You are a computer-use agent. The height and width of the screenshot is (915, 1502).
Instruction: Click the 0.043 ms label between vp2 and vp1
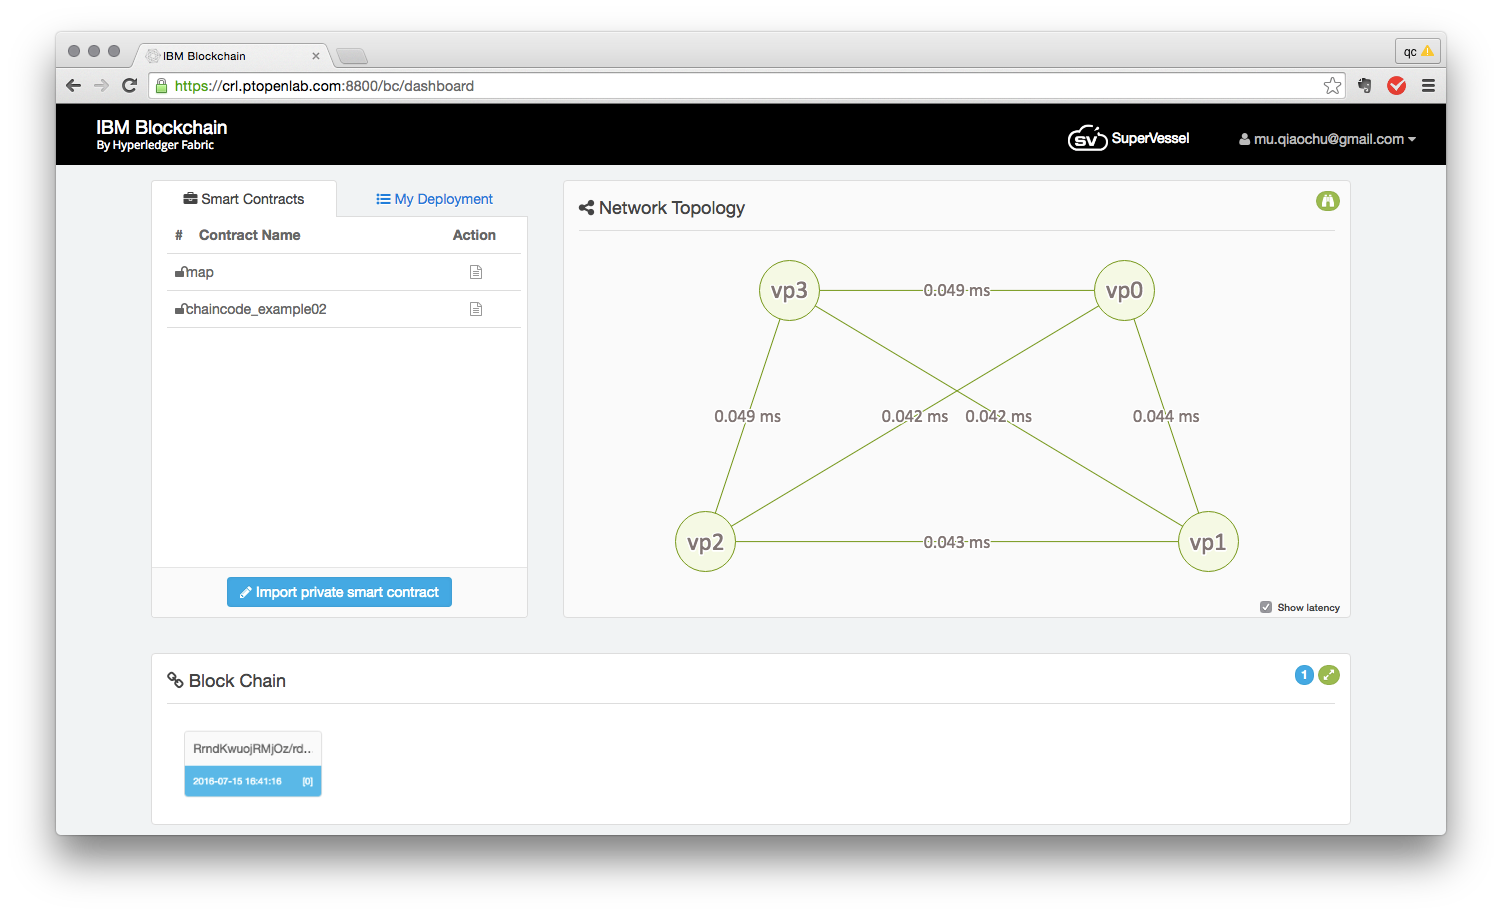pos(957,542)
